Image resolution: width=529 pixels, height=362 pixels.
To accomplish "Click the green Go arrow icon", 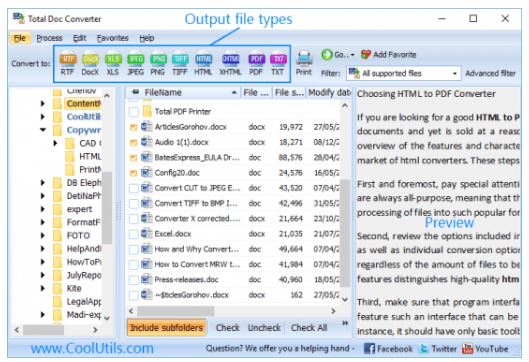I will [327, 55].
